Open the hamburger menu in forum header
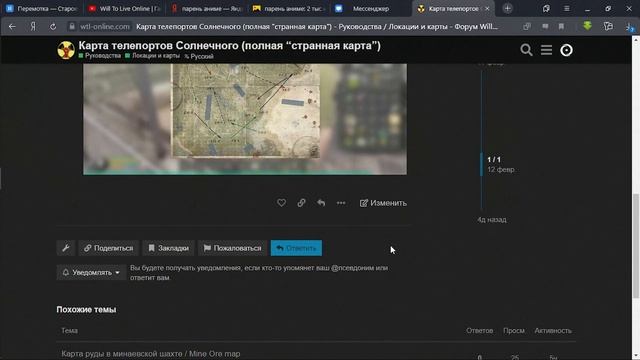Screen dimensions: 640x360 (x=547, y=50)
